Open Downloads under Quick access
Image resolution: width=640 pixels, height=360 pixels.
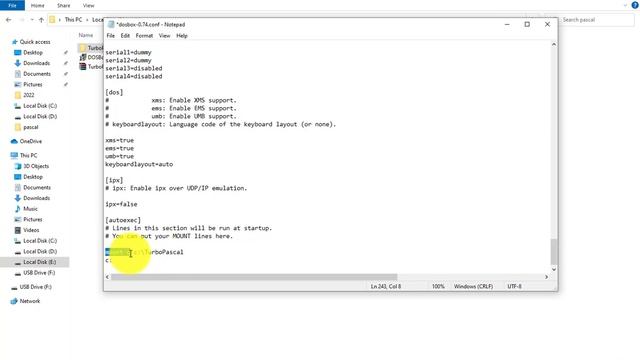point(36,63)
